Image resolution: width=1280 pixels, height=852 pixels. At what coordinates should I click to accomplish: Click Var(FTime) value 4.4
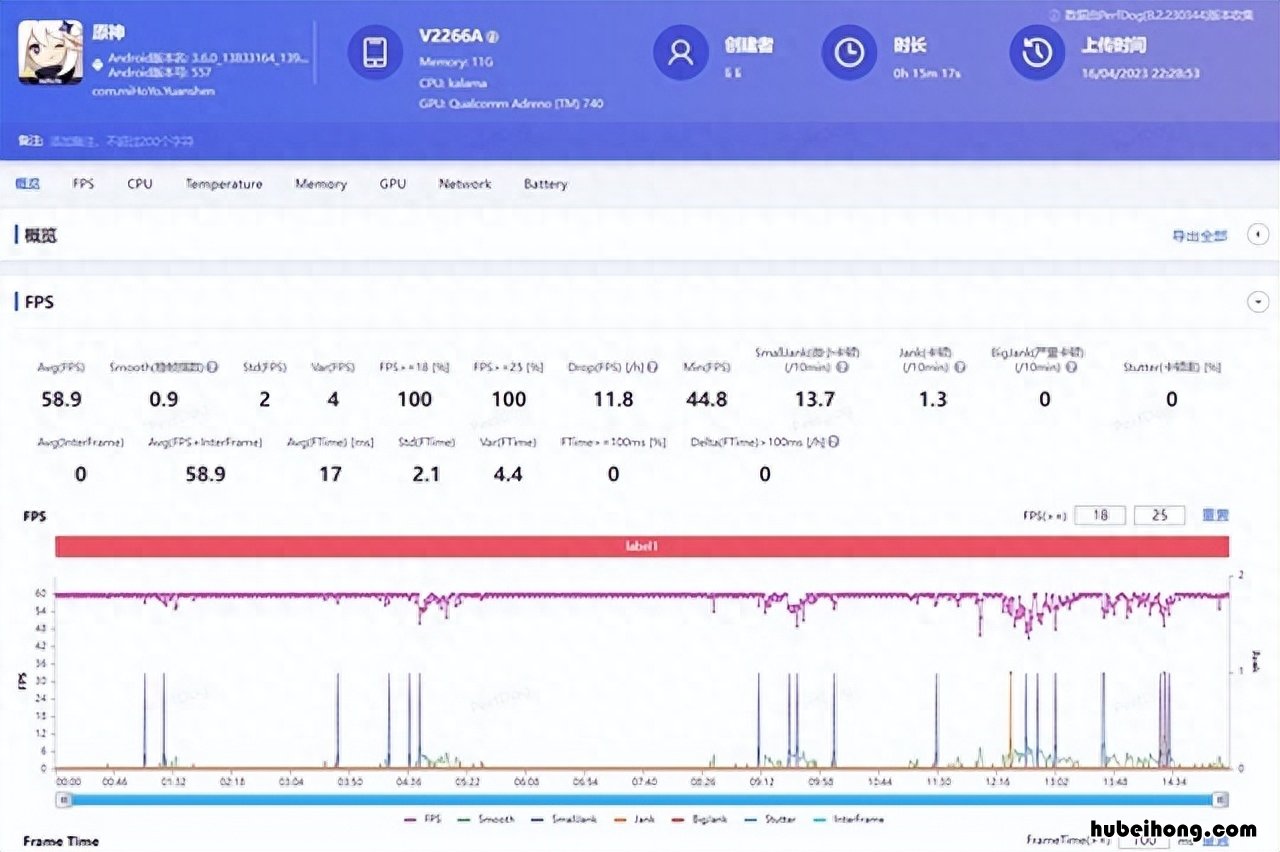tap(508, 473)
